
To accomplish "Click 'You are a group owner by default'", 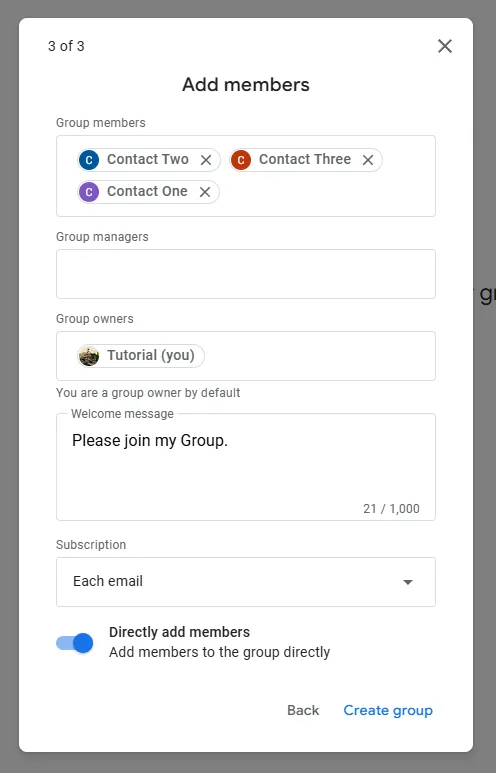I will [x=148, y=393].
